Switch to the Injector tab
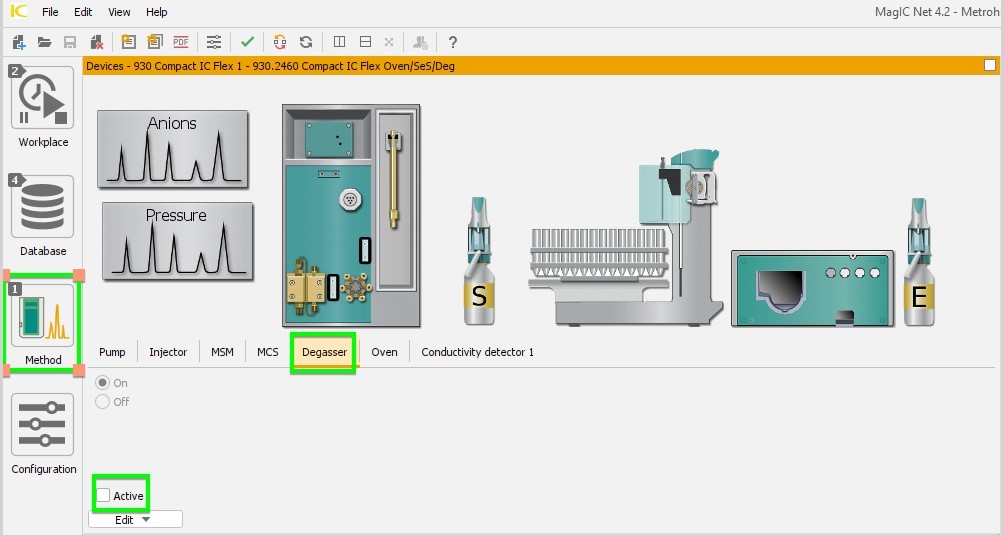The width and height of the screenshot is (1004, 536). coord(168,352)
